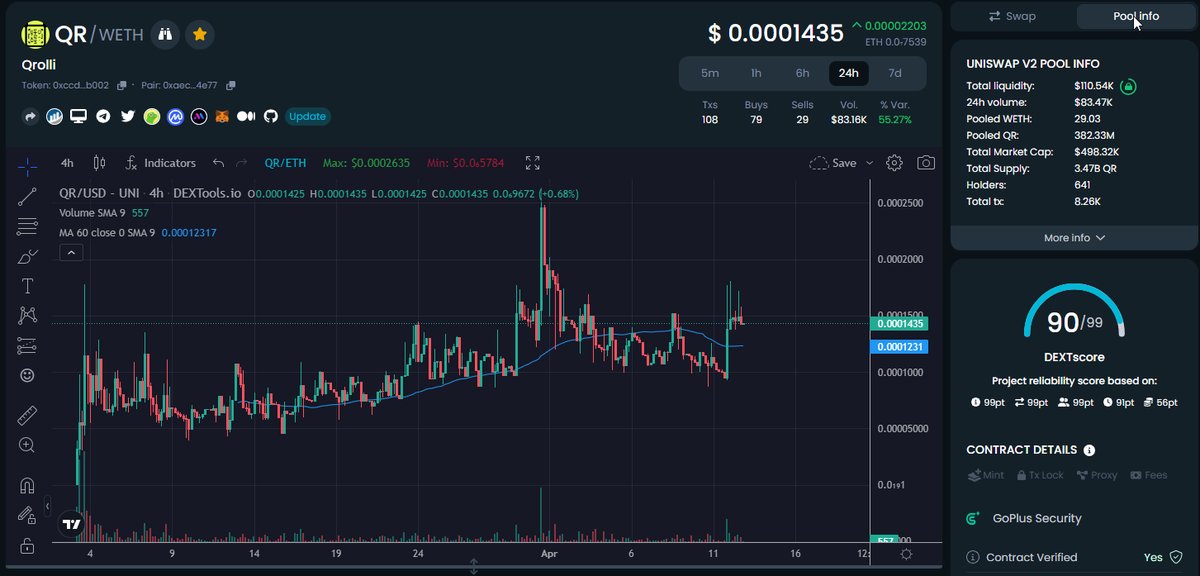
Task: Toggle lock all drawing tools
Action: pyautogui.click(x=28, y=546)
